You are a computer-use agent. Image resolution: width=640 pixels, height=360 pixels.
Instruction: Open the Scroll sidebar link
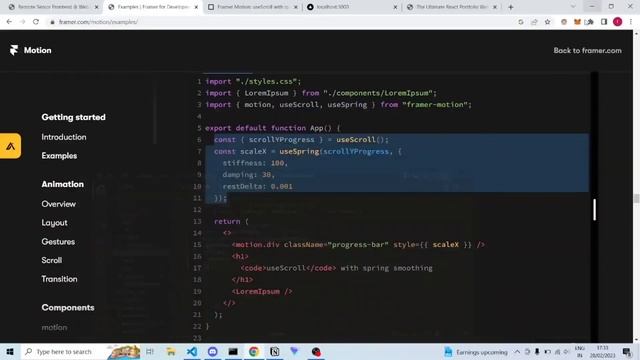(x=51, y=260)
